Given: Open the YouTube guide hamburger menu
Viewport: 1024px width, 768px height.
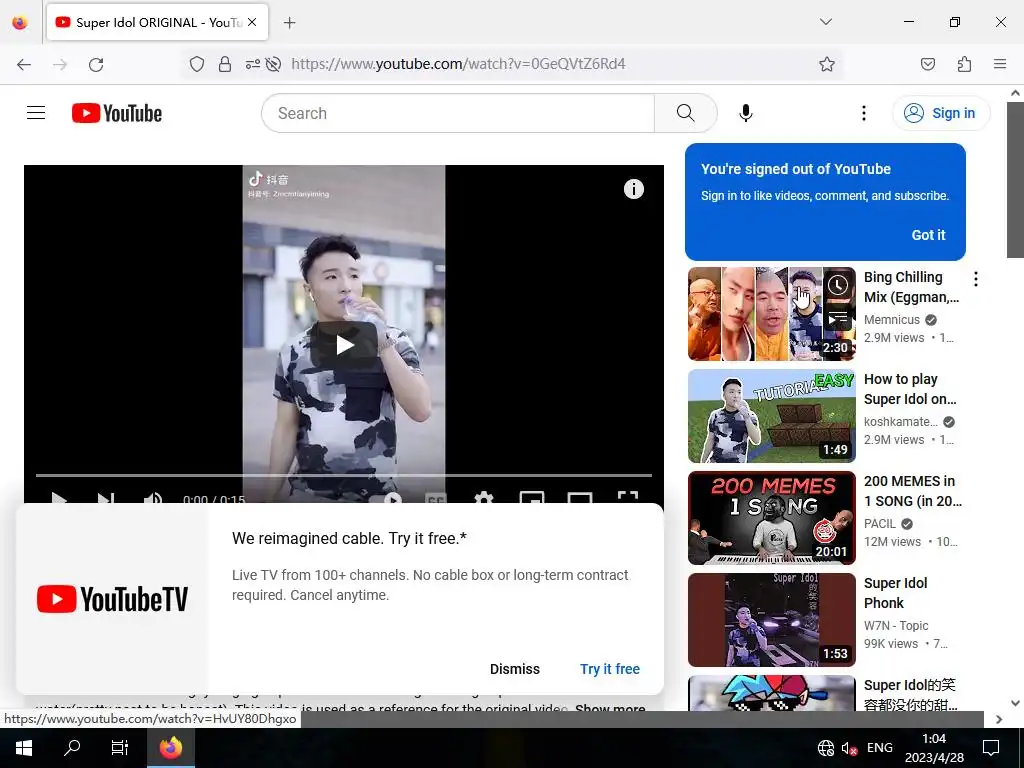Looking at the screenshot, I should point(36,113).
